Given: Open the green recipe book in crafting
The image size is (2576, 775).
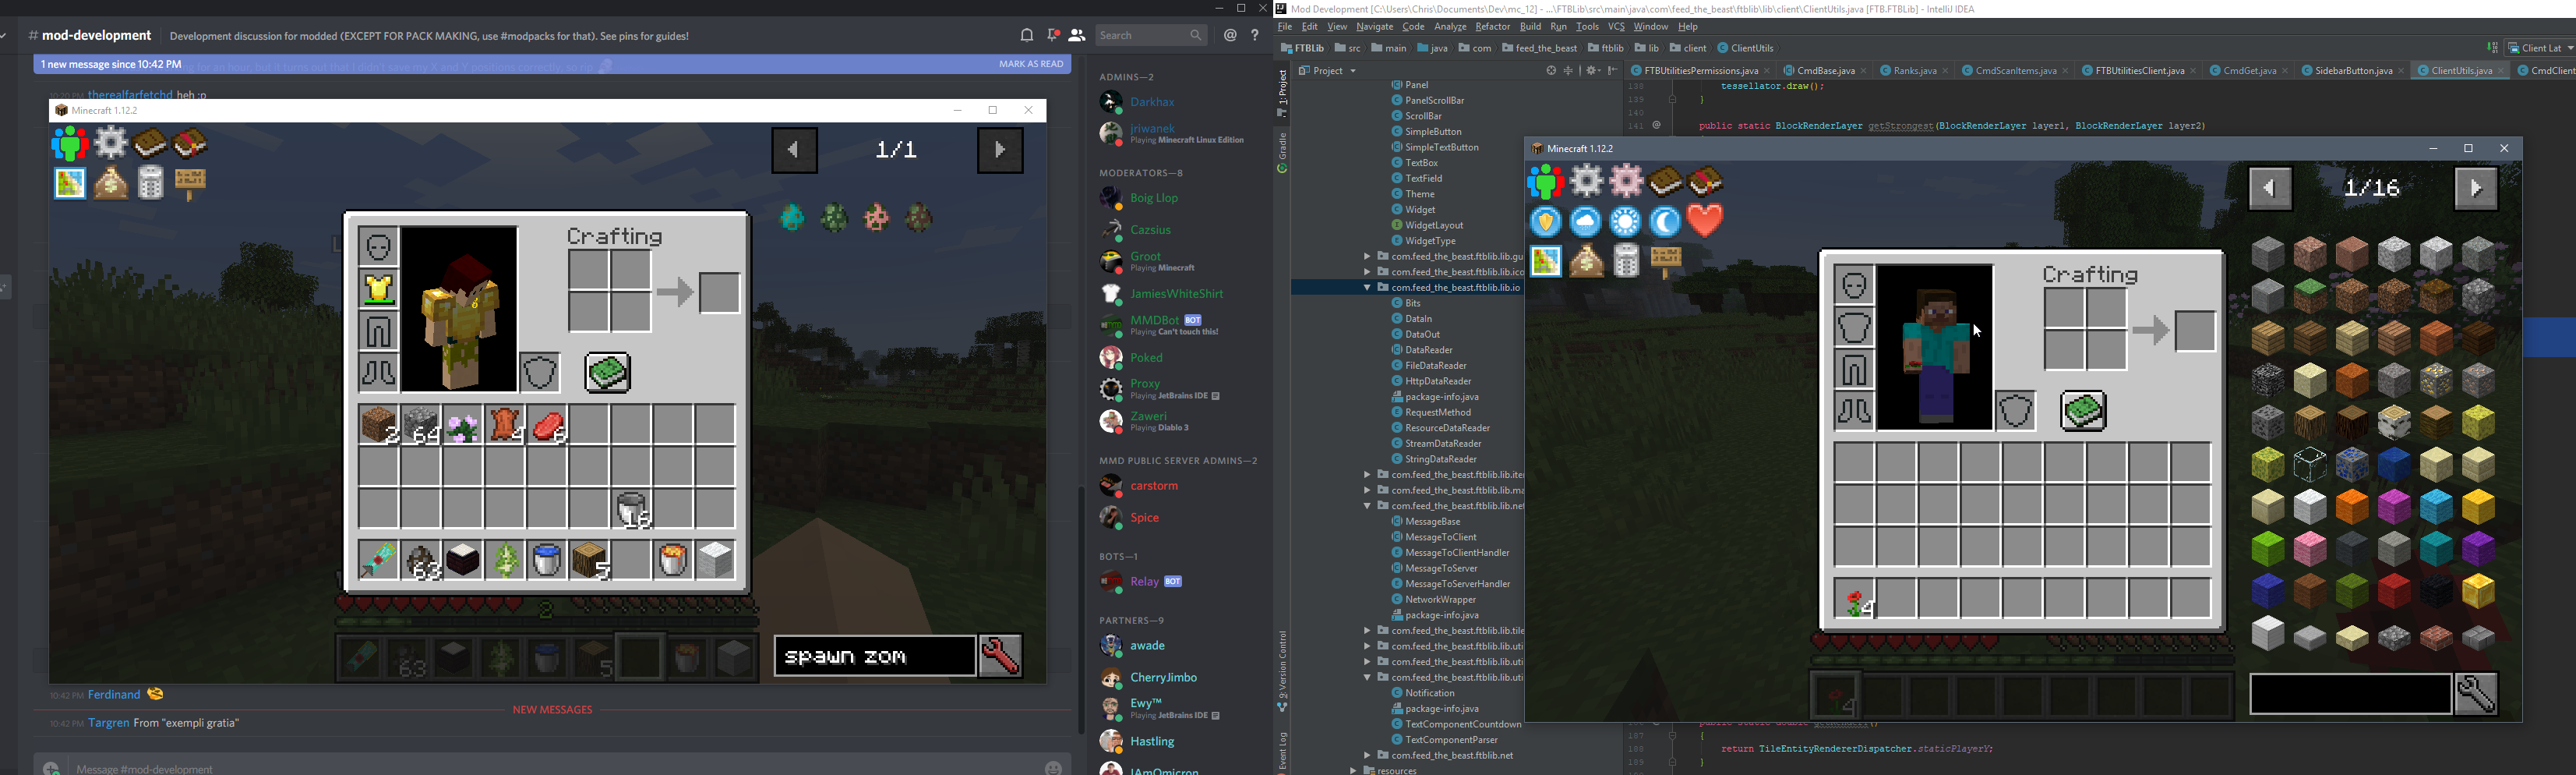Looking at the screenshot, I should (2083, 411).
